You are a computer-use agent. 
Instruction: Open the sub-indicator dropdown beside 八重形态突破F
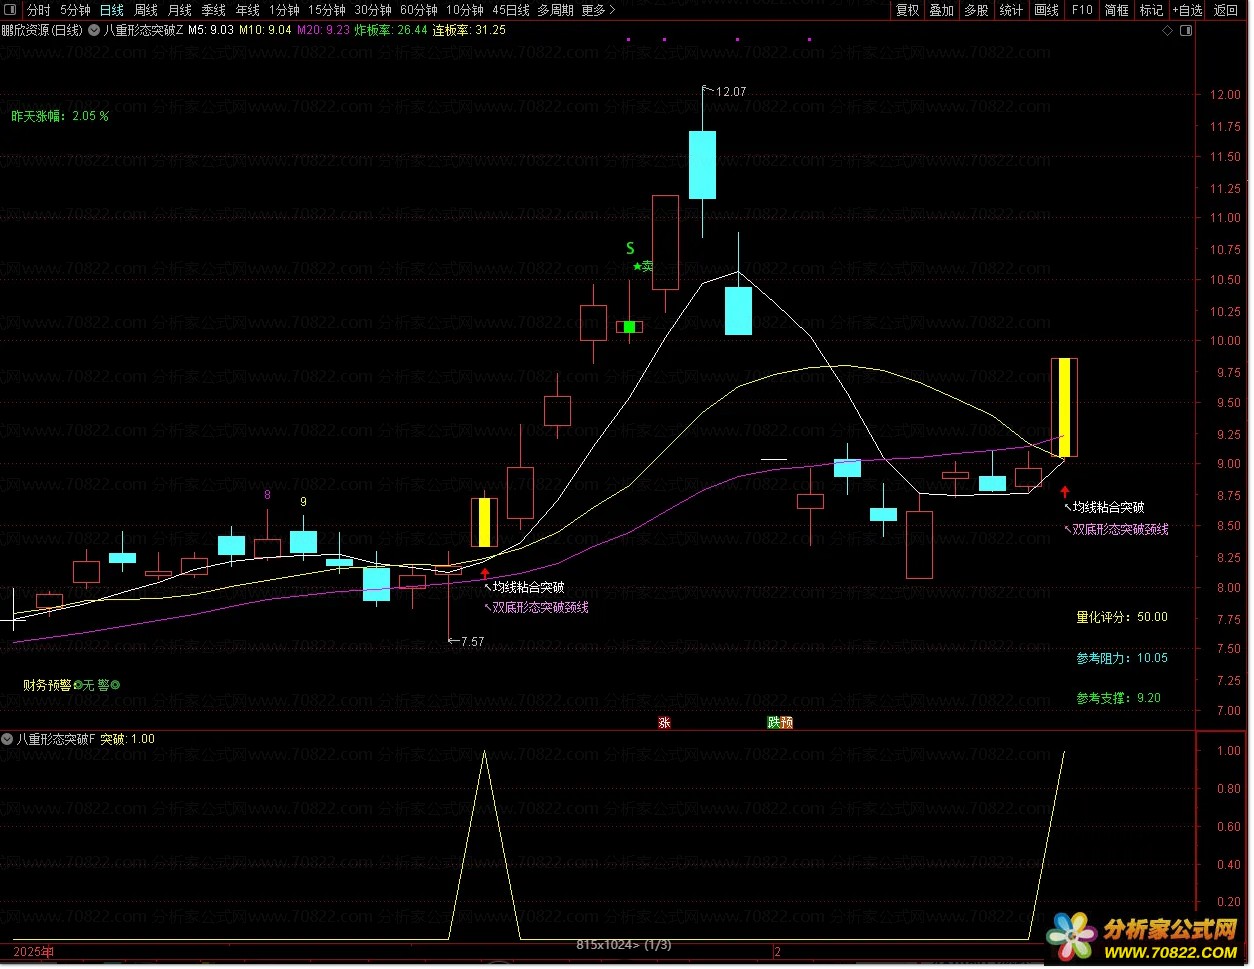(7, 740)
